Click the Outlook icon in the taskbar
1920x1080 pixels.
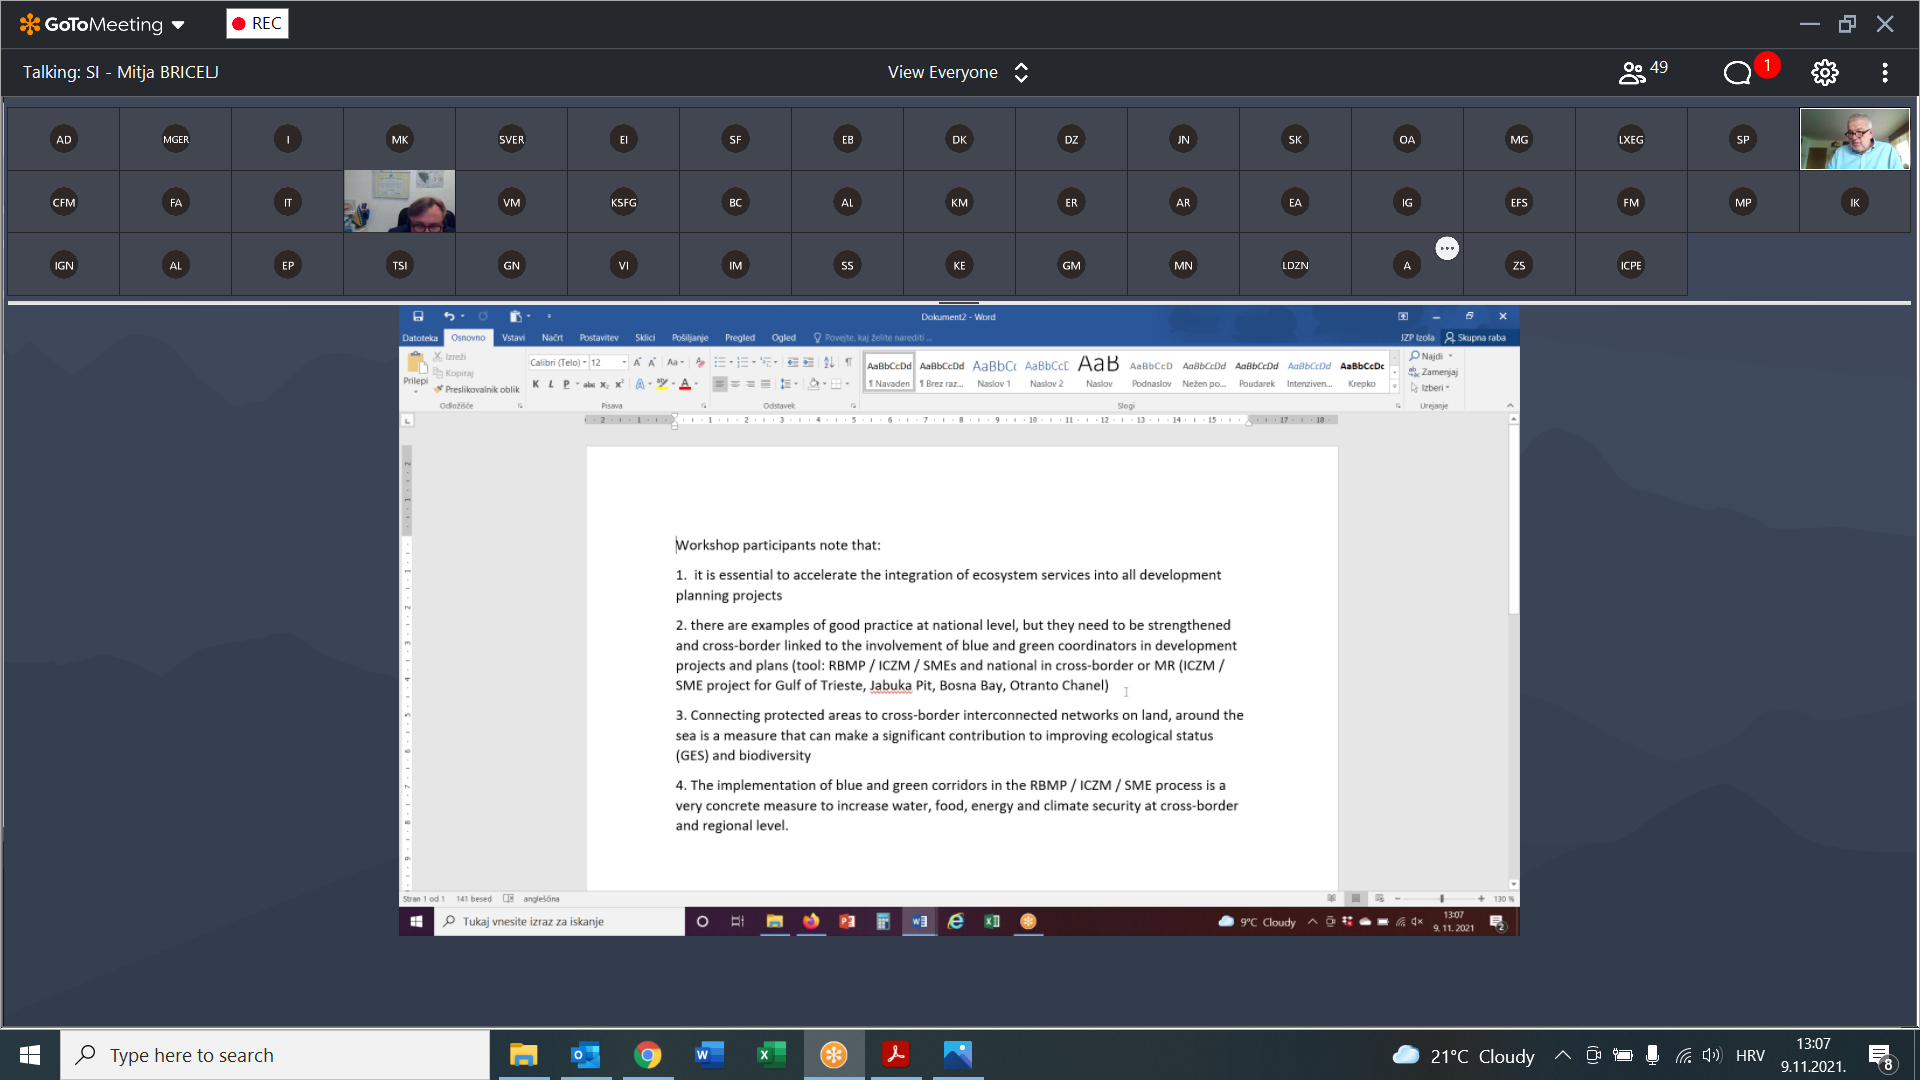tap(585, 1054)
